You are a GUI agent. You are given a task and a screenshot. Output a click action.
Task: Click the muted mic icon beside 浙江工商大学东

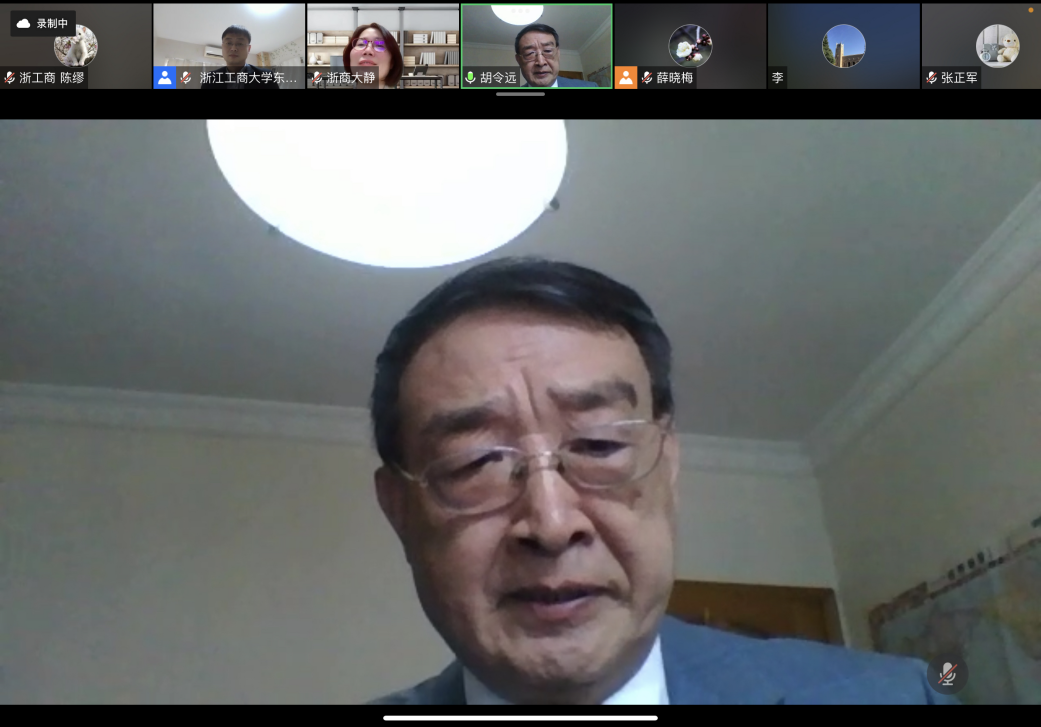[x=187, y=78]
